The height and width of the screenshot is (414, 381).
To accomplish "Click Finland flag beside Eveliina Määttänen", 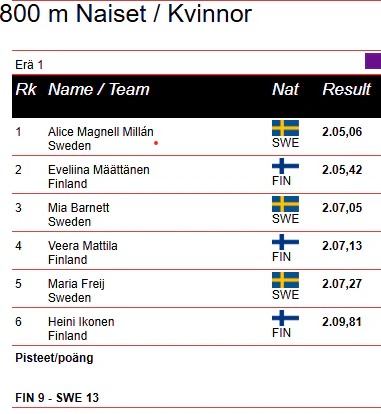I will point(285,166).
